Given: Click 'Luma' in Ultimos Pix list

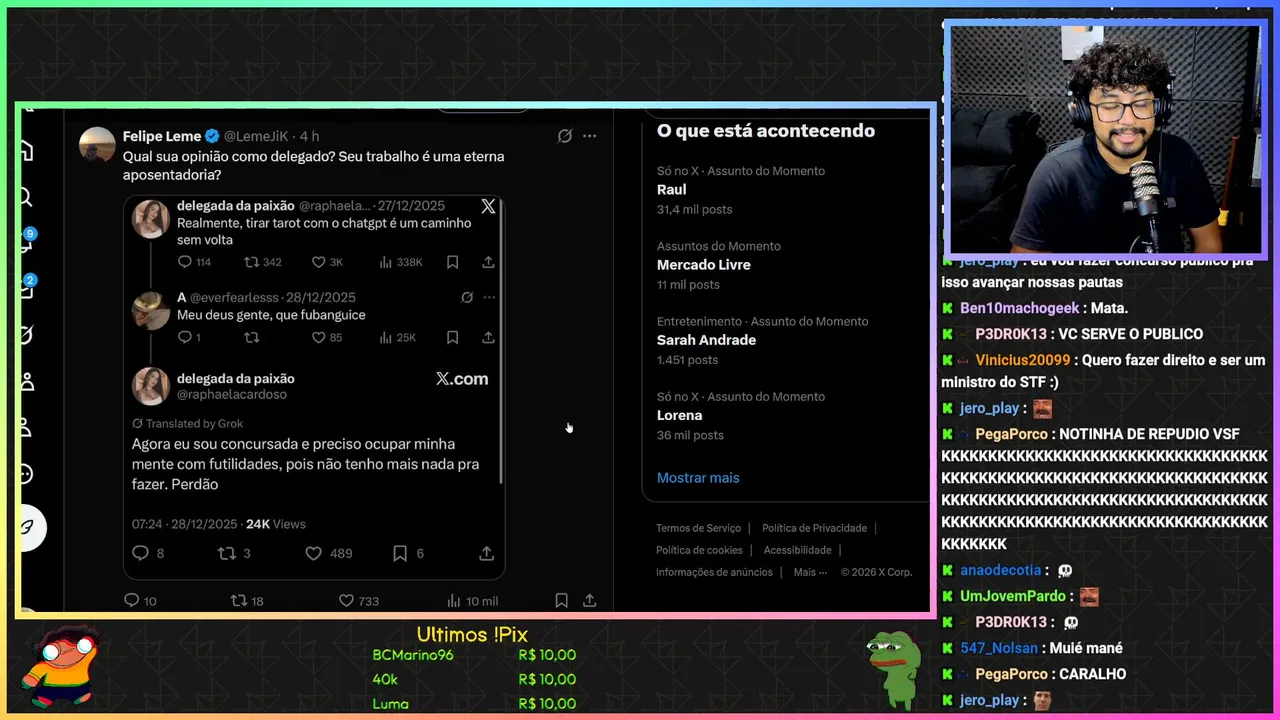Looking at the screenshot, I should 390,704.
